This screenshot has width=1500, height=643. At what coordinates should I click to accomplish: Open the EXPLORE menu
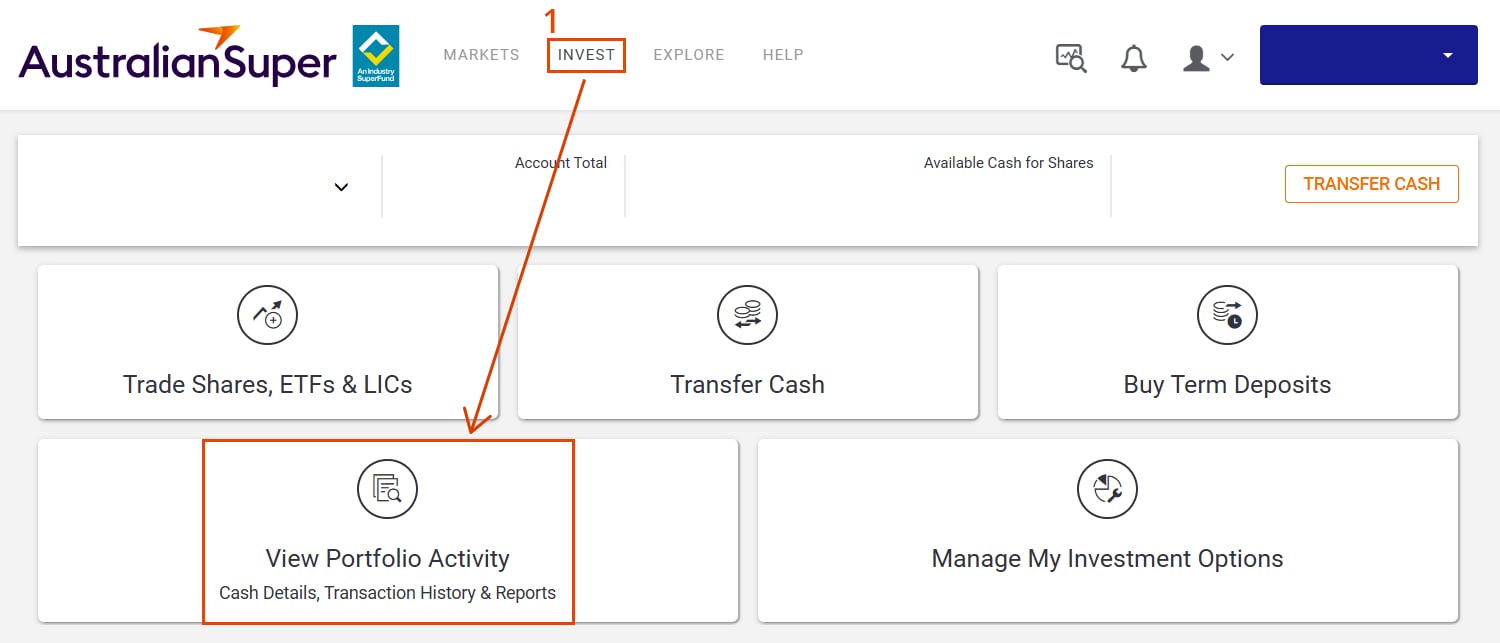click(x=689, y=55)
